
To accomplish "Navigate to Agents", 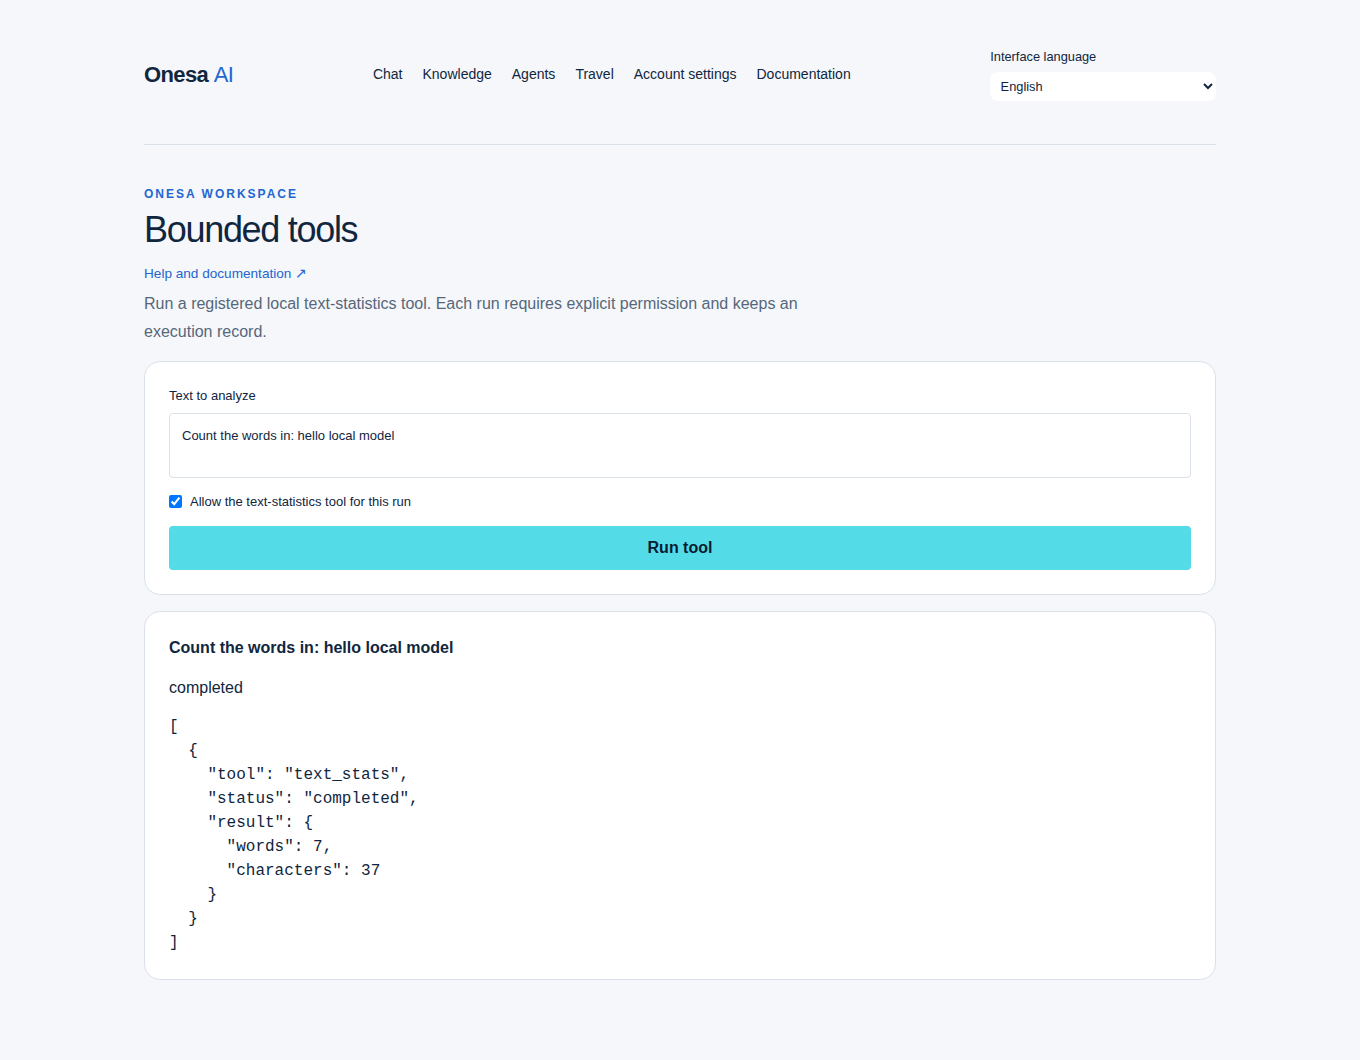I will (x=533, y=74).
